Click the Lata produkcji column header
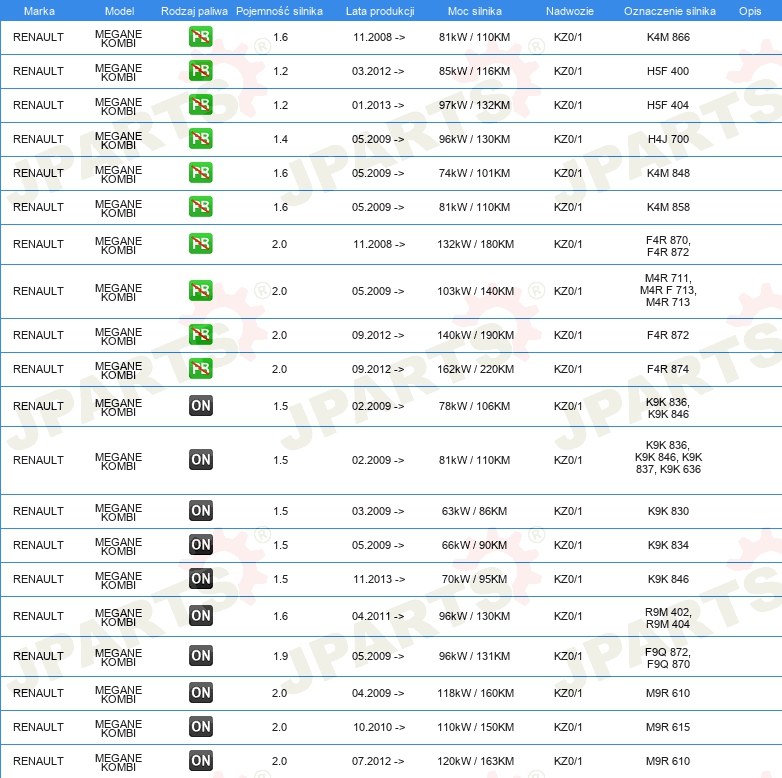This screenshot has width=782, height=778. point(378,11)
